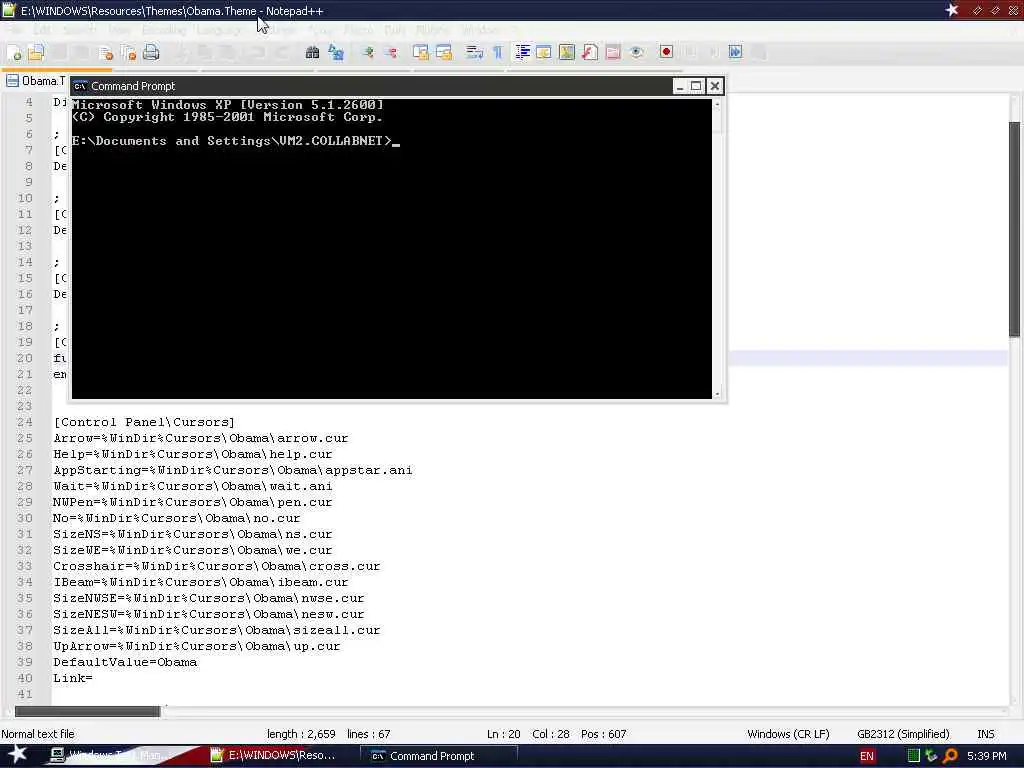Image resolution: width=1024 pixels, height=768 pixels.
Task: Open the User Defined Language icon
Action: click(544, 53)
